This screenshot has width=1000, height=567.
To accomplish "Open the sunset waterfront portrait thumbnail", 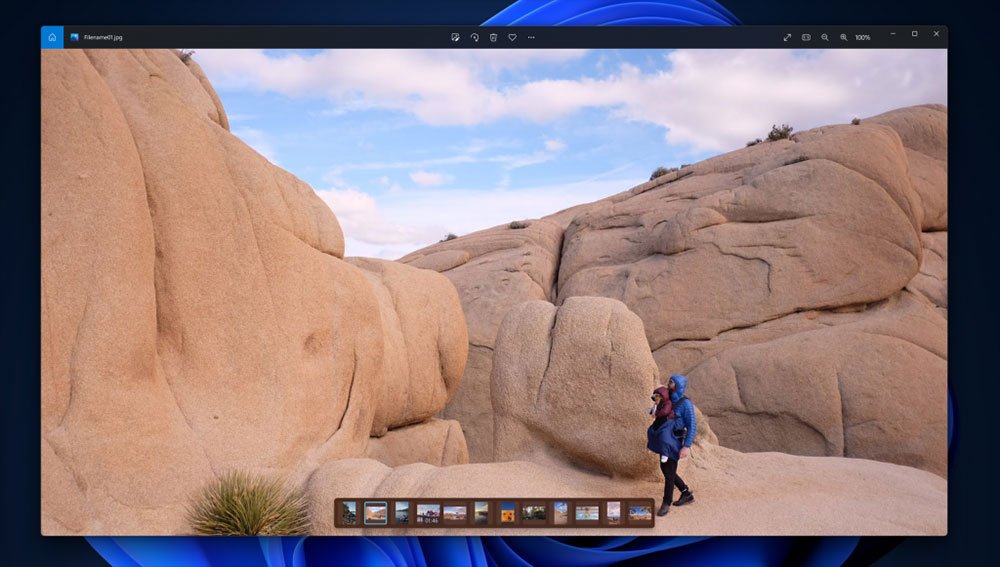I will click(x=482, y=513).
